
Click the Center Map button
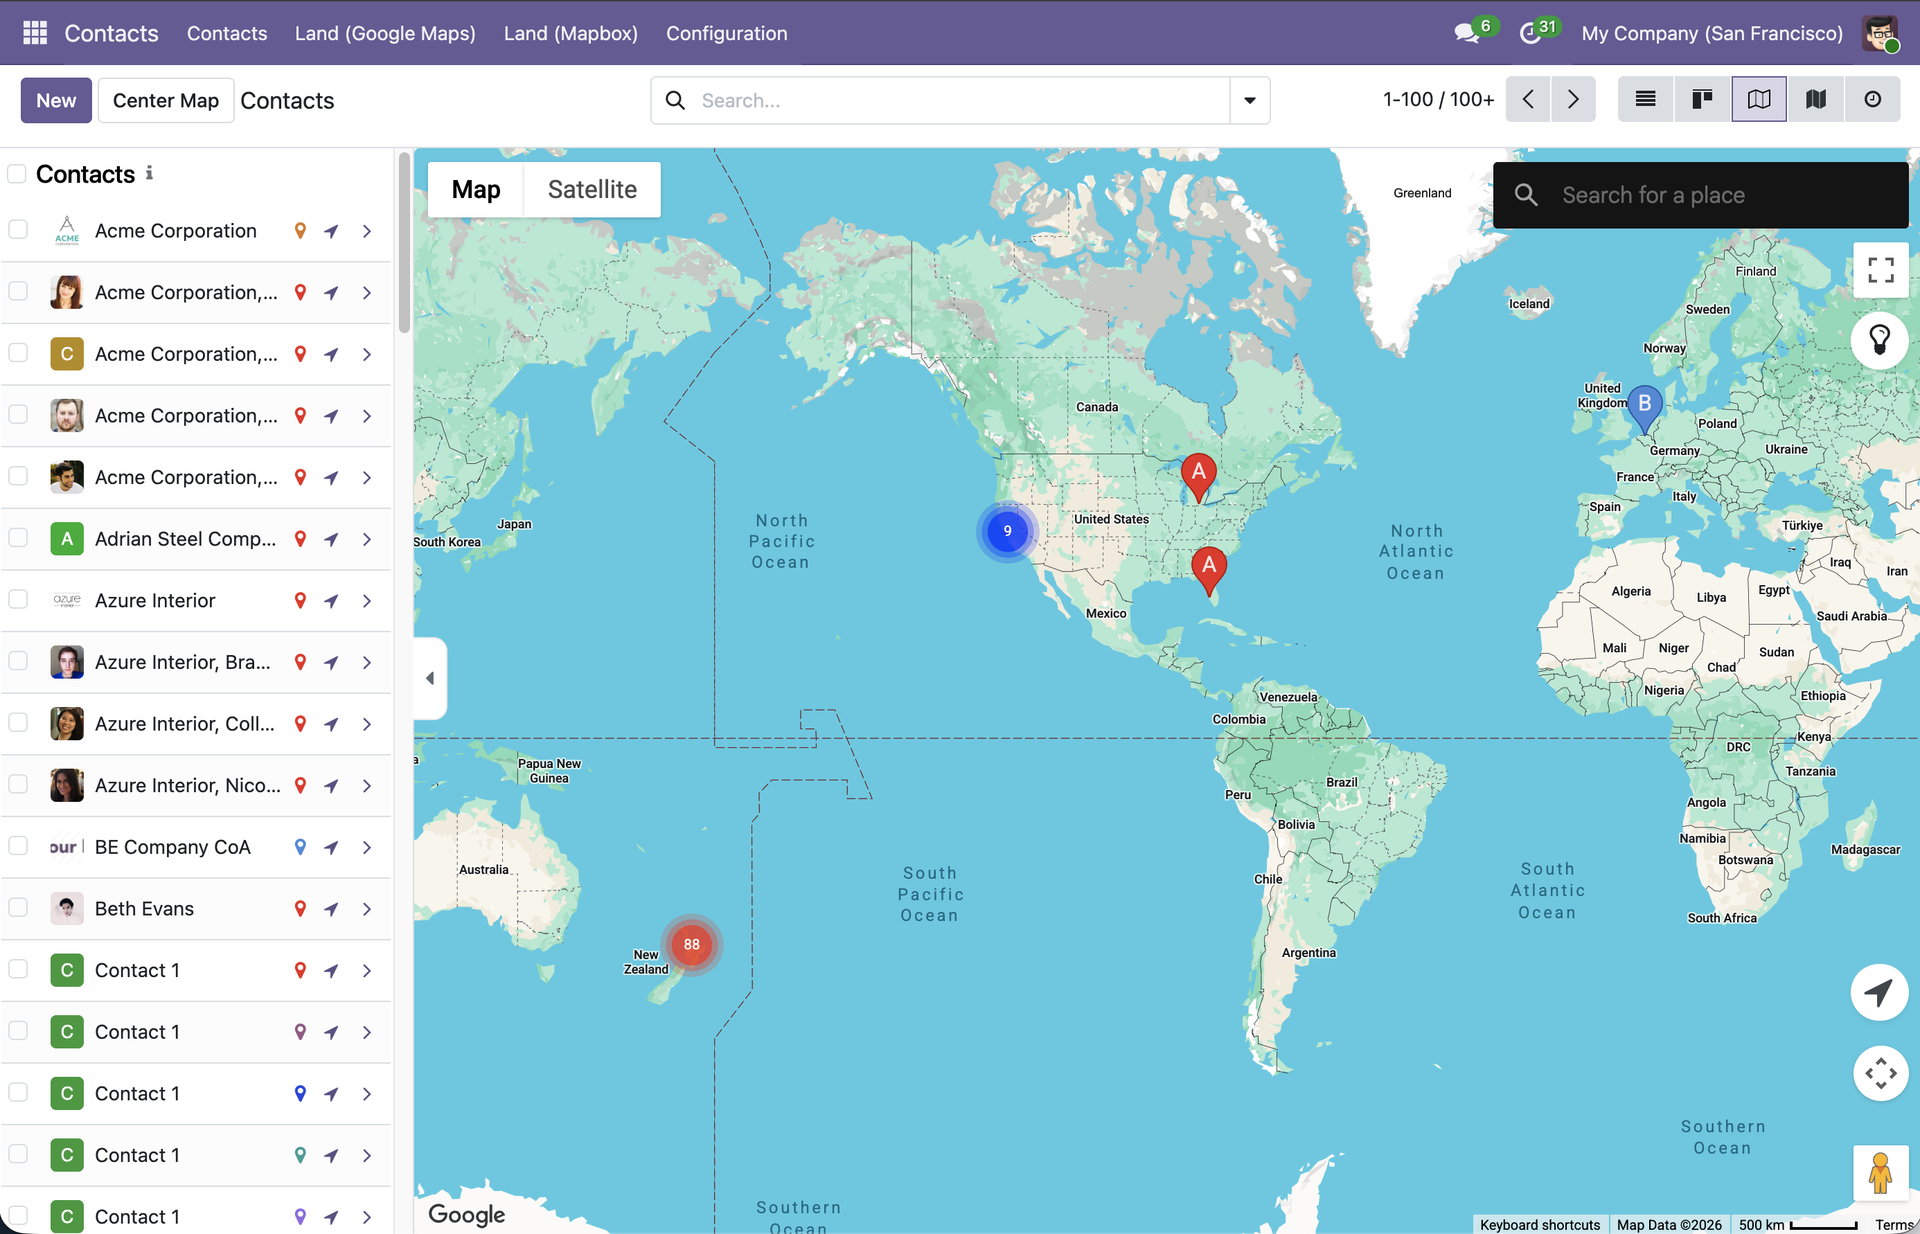click(x=166, y=100)
